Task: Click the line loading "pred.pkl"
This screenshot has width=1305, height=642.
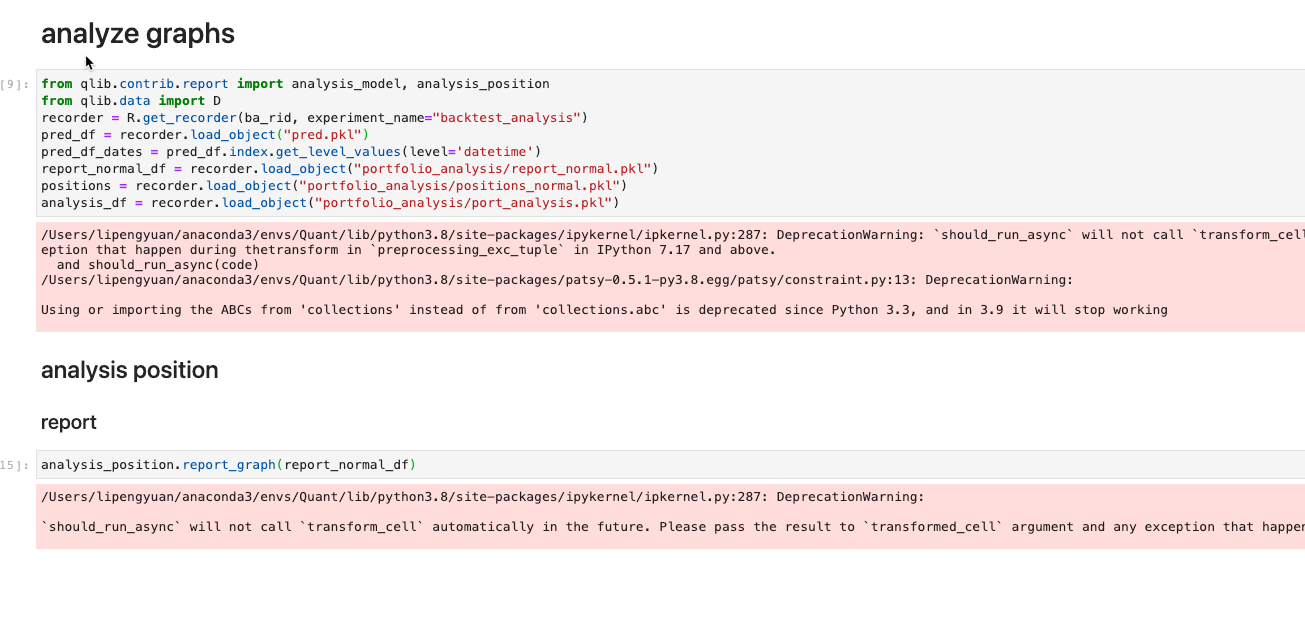Action: point(205,135)
